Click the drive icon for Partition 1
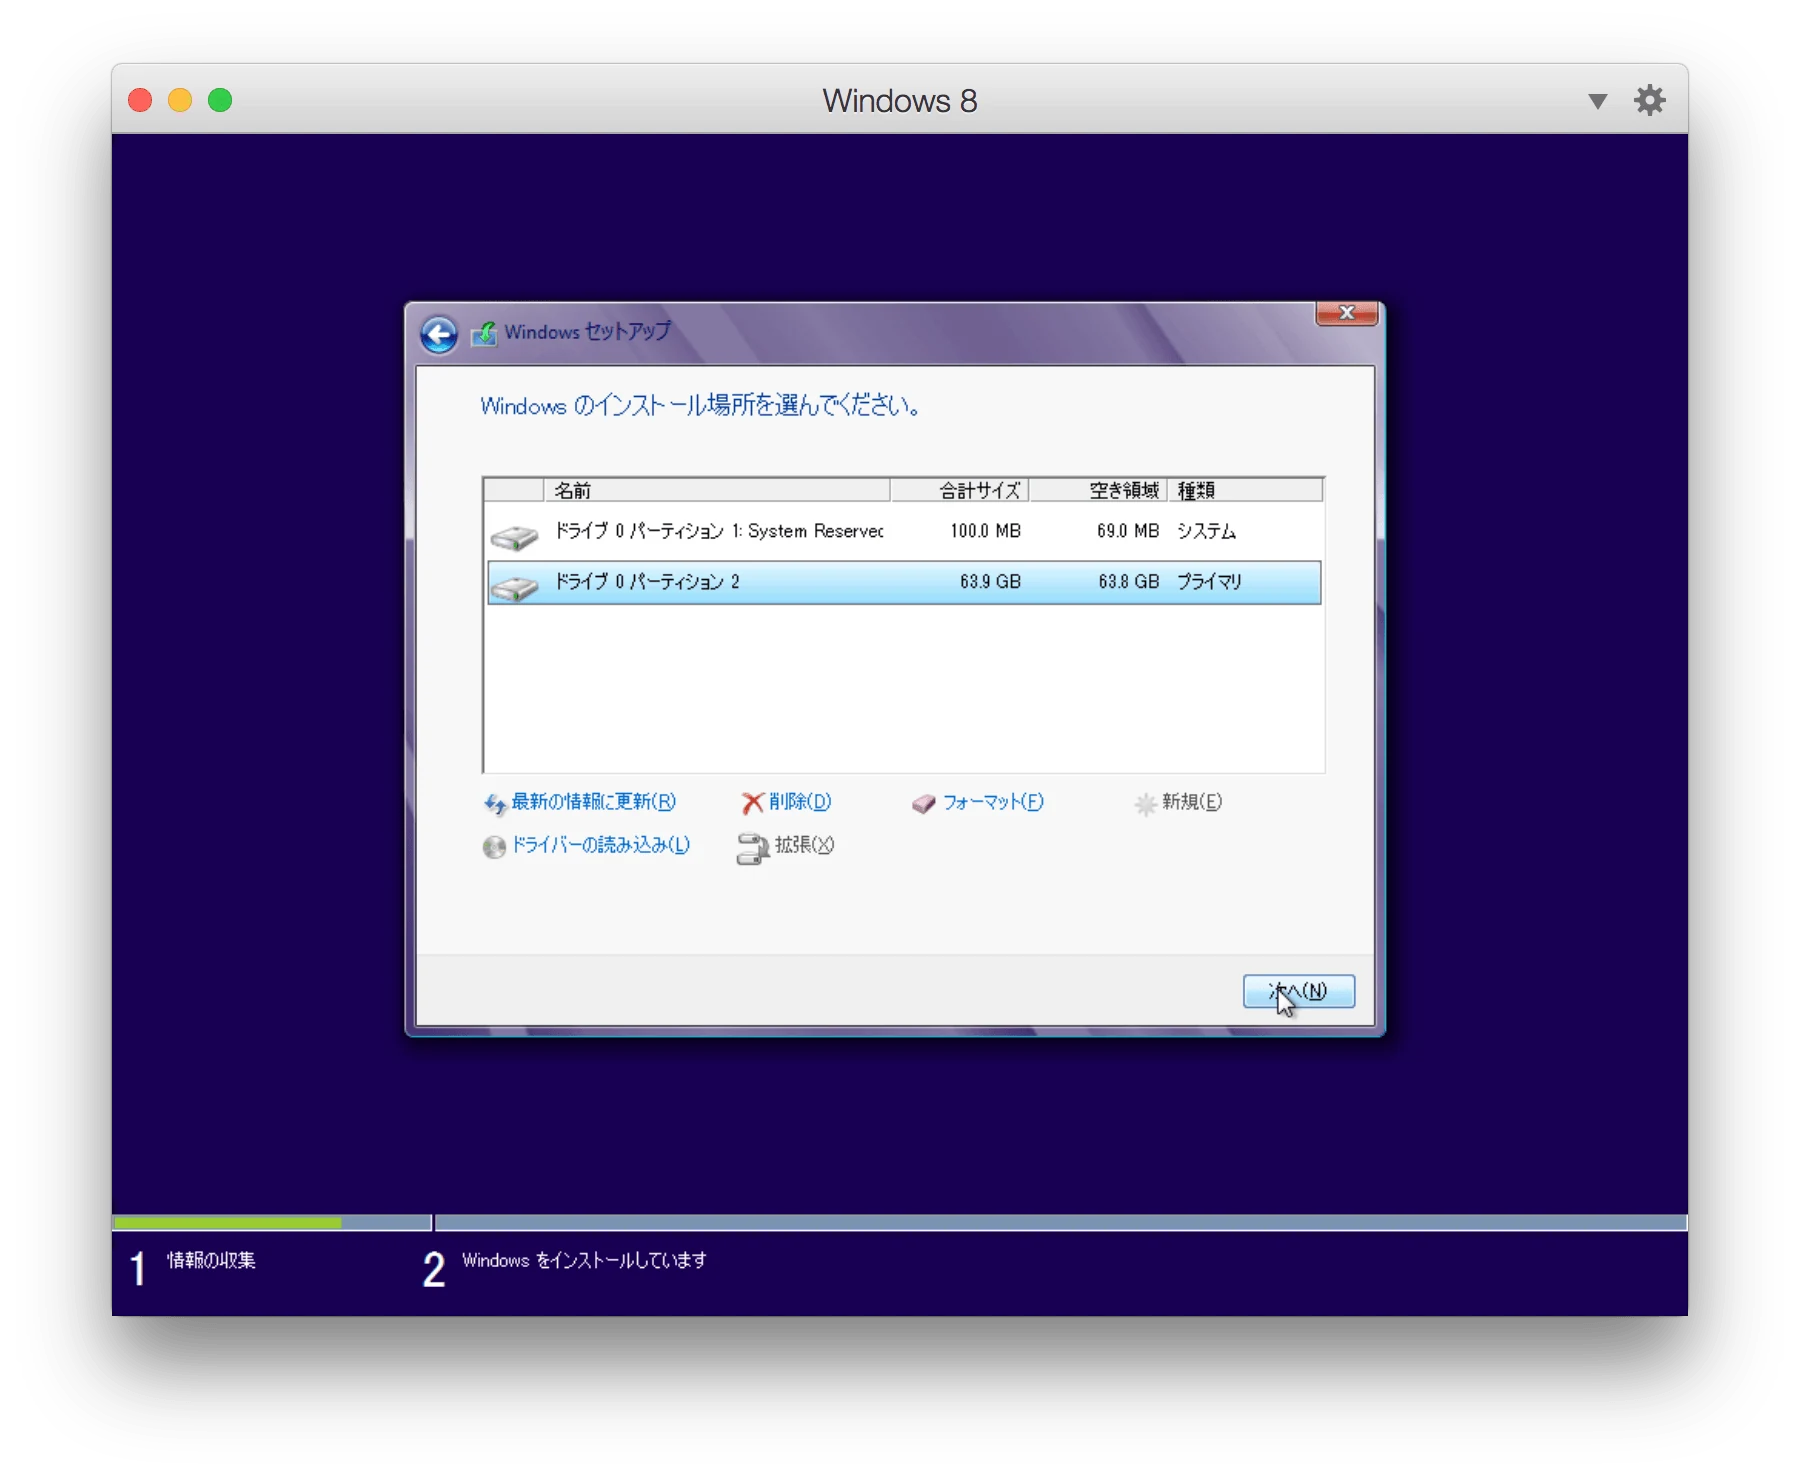Viewport: 1800px width, 1476px height. pyautogui.click(x=514, y=537)
